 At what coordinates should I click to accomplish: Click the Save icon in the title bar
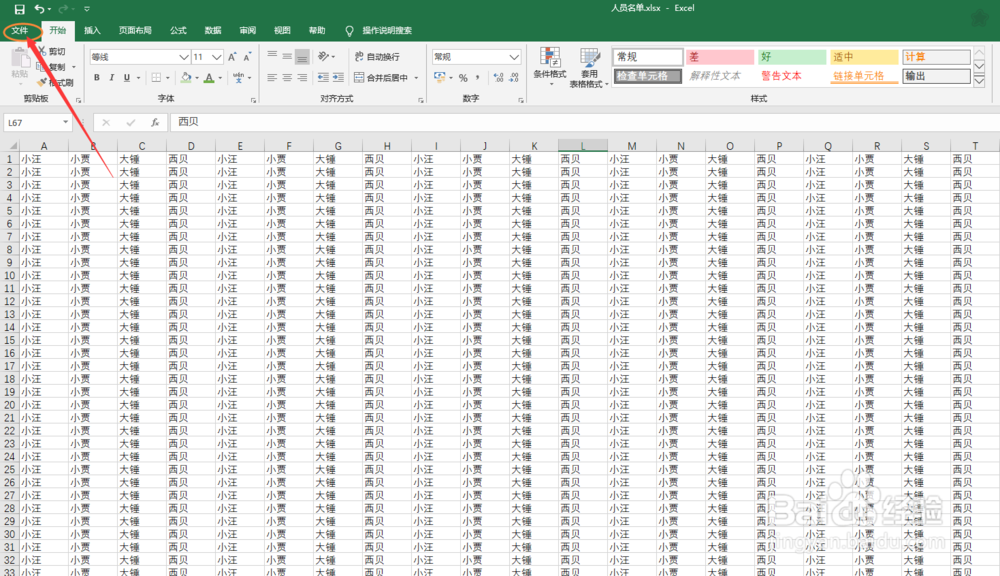(19, 9)
